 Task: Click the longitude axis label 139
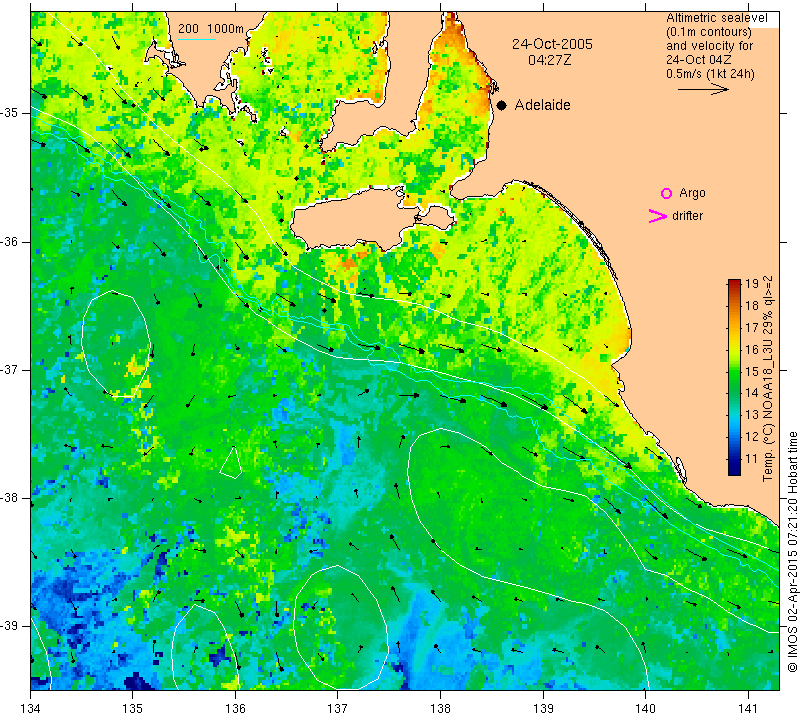(x=543, y=708)
